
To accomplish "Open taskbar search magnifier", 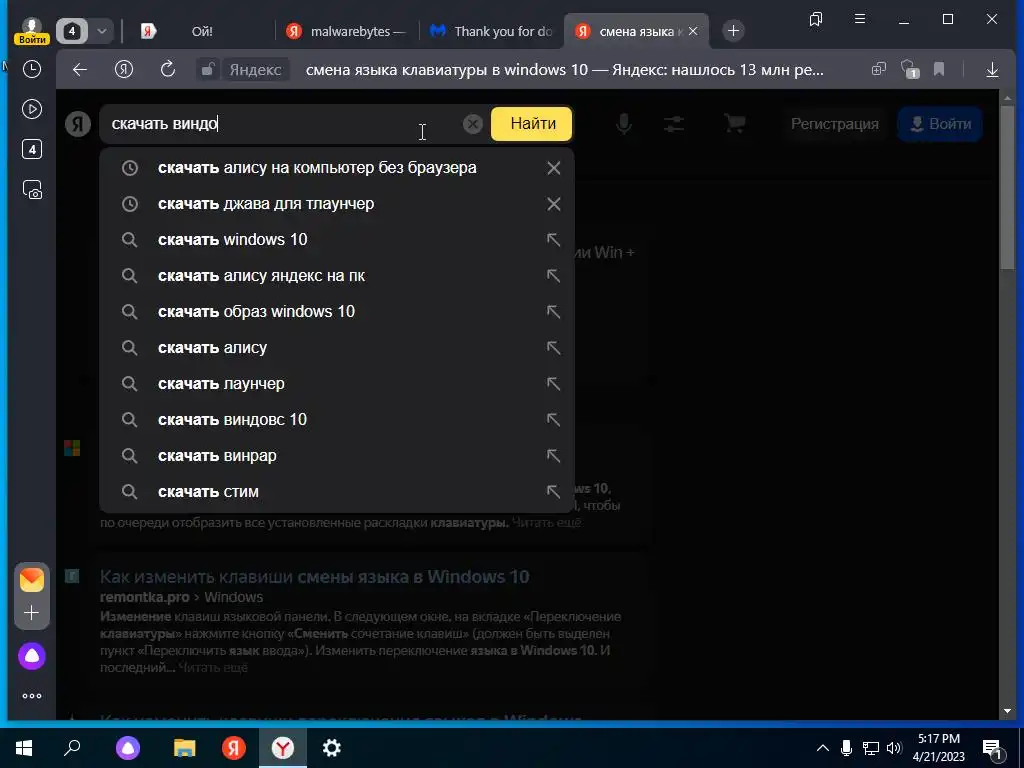I will point(72,748).
